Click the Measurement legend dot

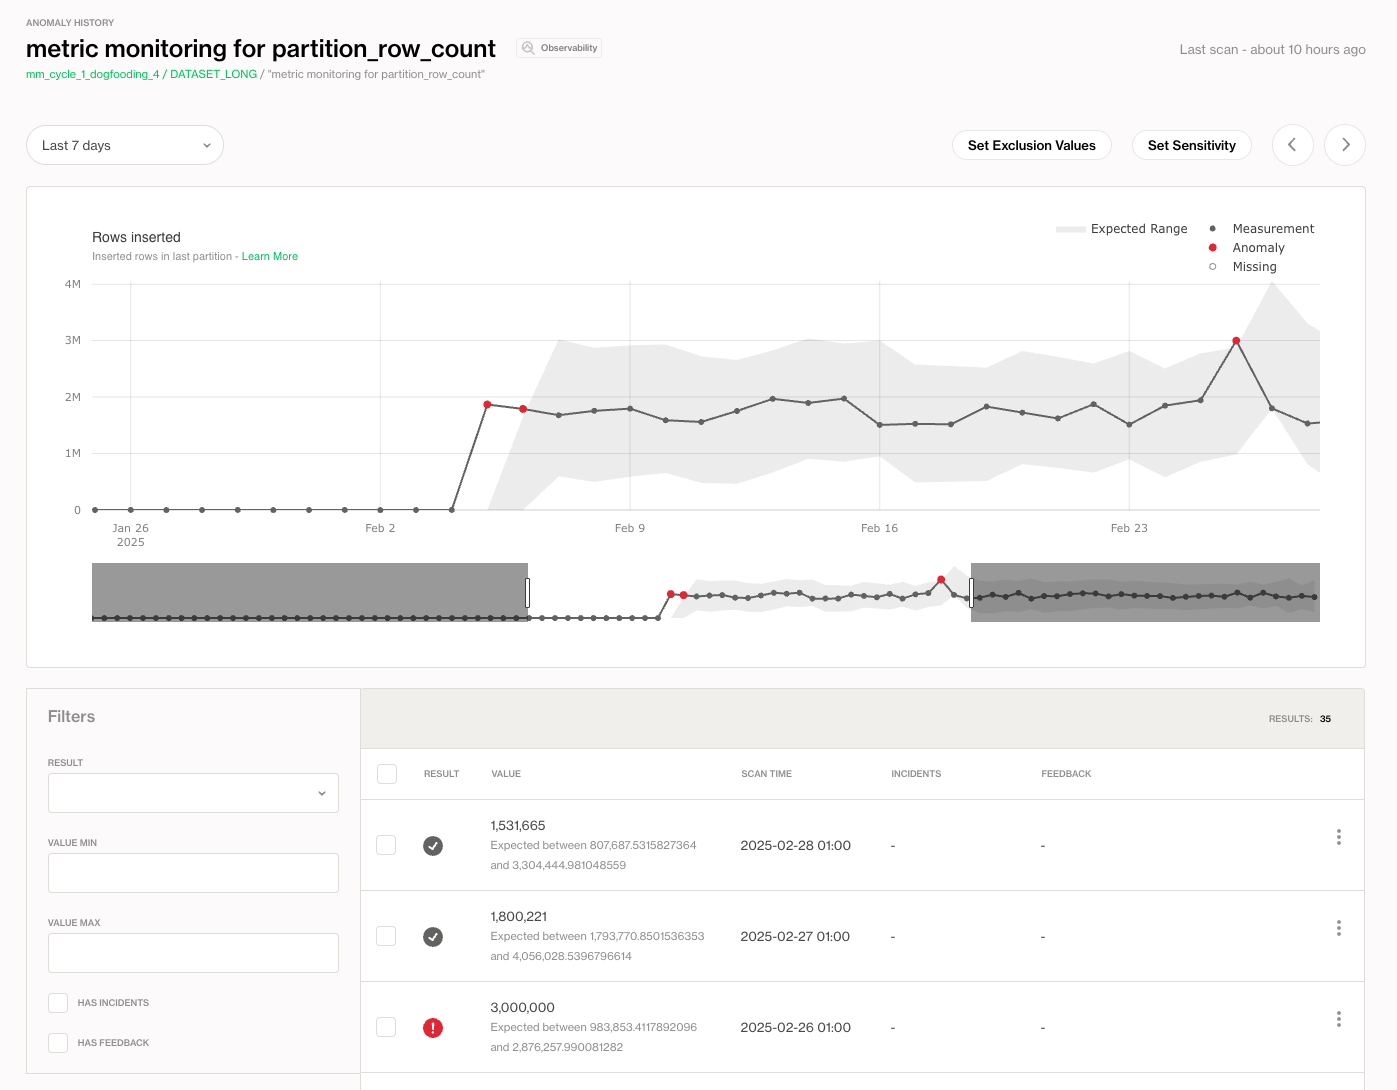tap(1213, 229)
